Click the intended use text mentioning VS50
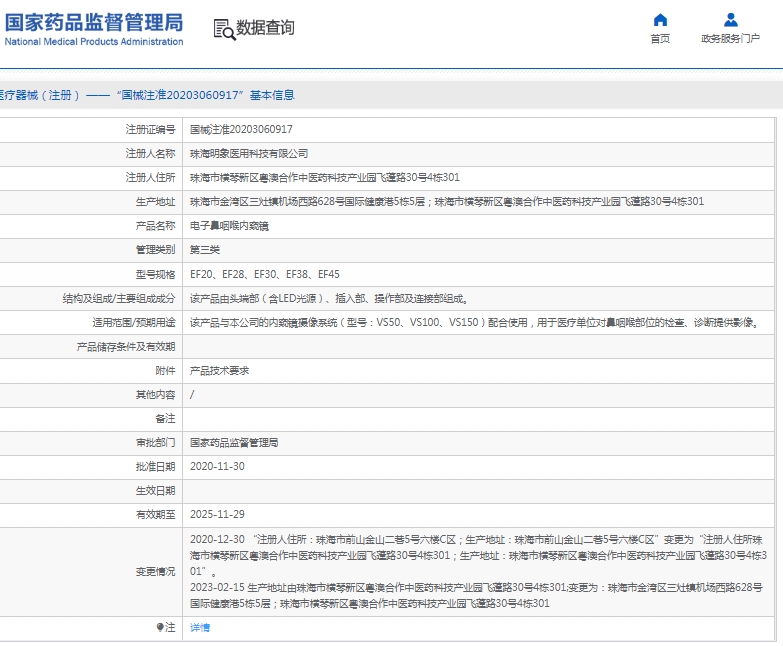Image resolution: width=783 pixels, height=646 pixels. [x=474, y=323]
